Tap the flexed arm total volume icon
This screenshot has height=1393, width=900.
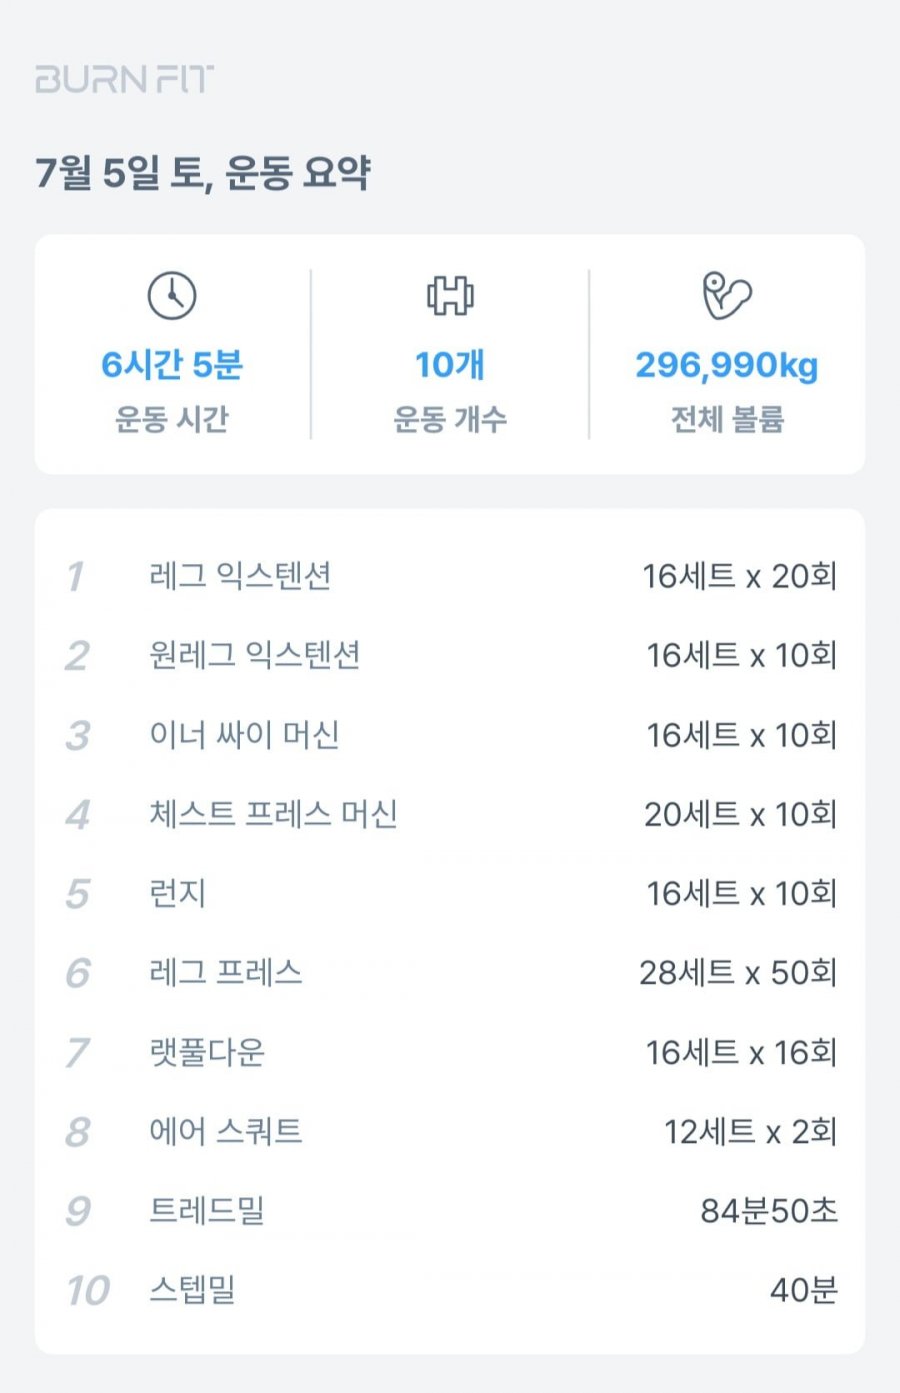coord(727,296)
